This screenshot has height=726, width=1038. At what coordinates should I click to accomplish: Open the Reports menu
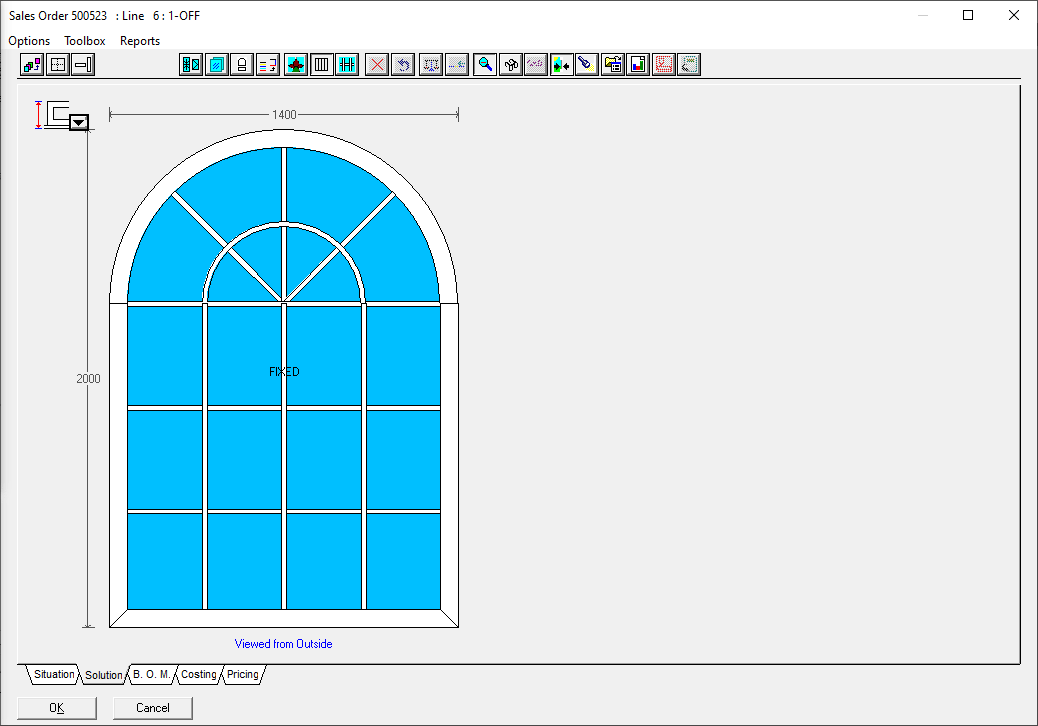[140, 41]
